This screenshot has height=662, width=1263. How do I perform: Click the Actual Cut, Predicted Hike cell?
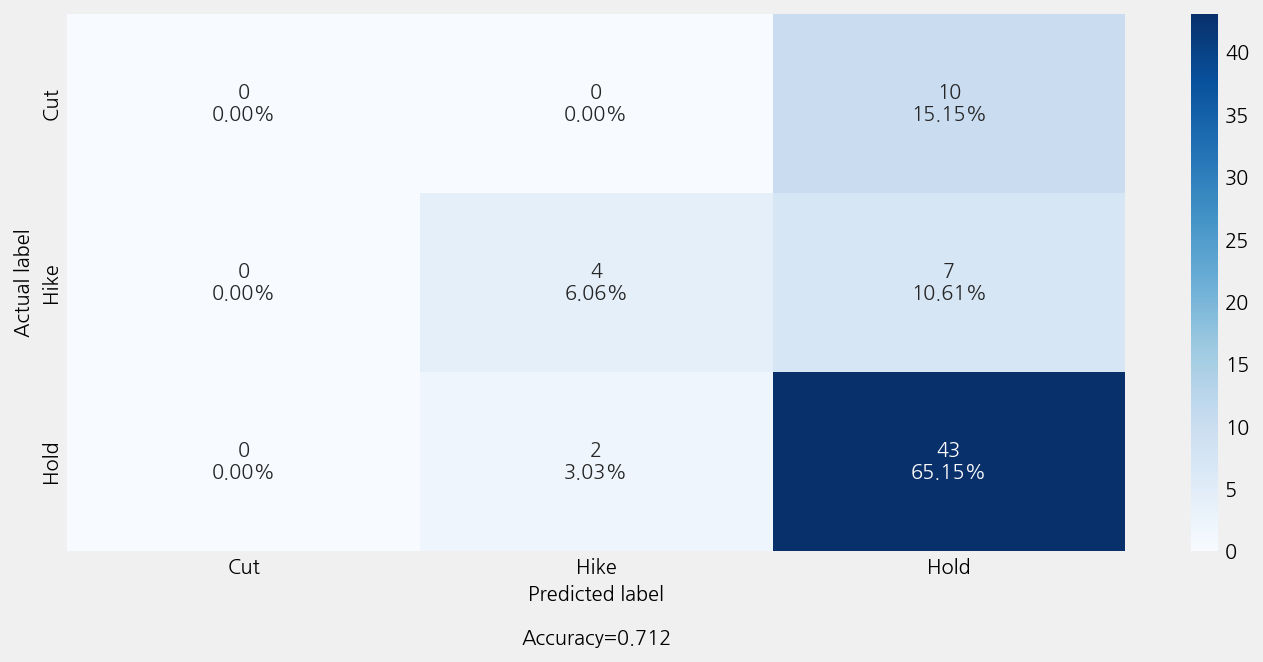point(596,103)
